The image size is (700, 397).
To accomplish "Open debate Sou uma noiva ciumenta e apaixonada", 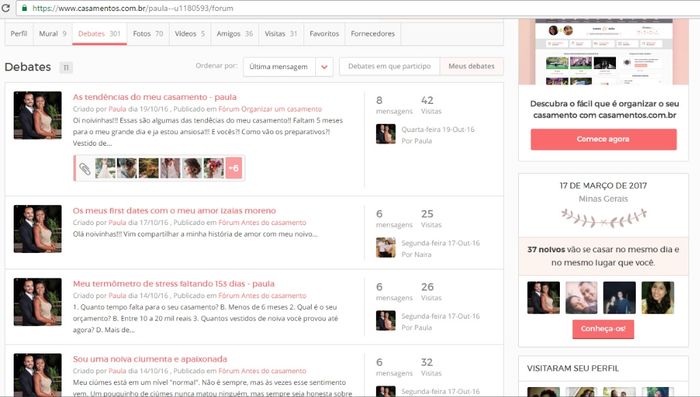I will [150, 359].
